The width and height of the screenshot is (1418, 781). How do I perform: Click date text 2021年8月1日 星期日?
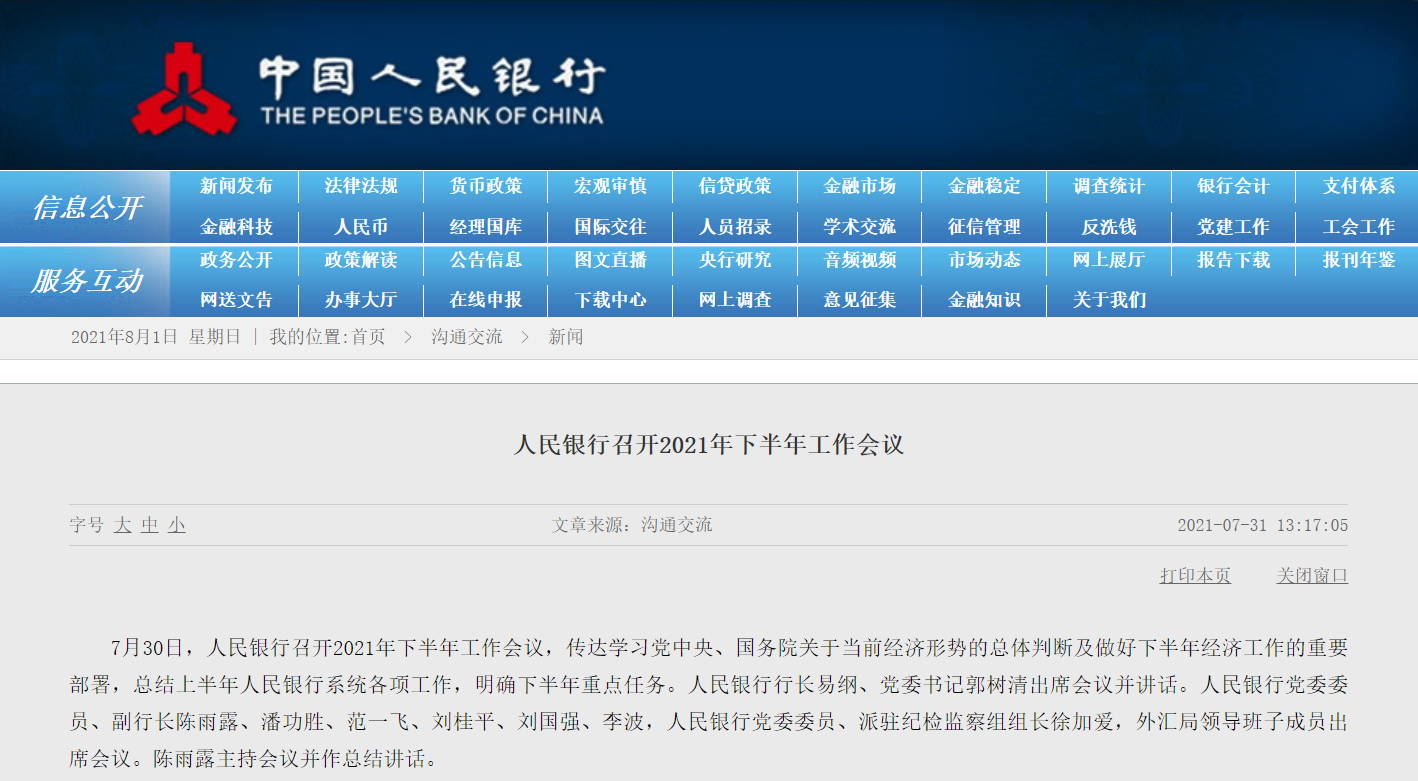pyautogui.click(x=156, y=337)
